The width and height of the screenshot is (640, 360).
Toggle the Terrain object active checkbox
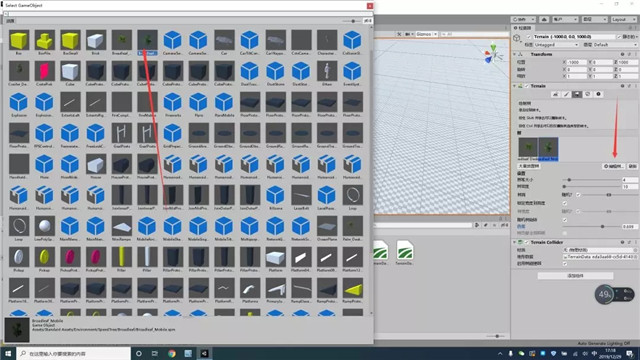(x=529, y=37)
